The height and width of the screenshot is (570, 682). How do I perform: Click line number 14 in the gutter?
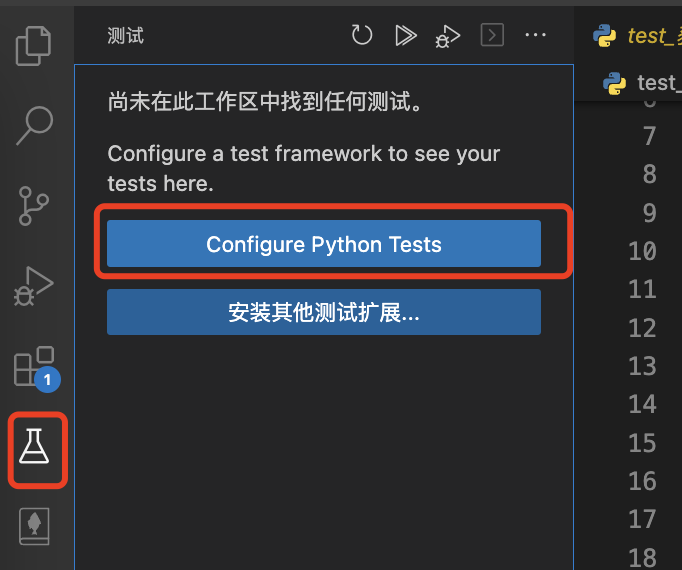pos(642,404)
